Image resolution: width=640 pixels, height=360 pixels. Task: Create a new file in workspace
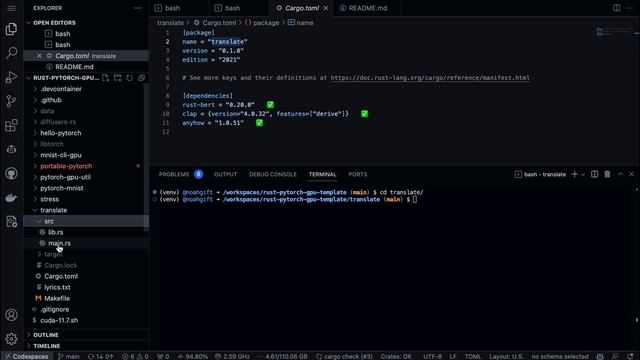click(106, 78)
